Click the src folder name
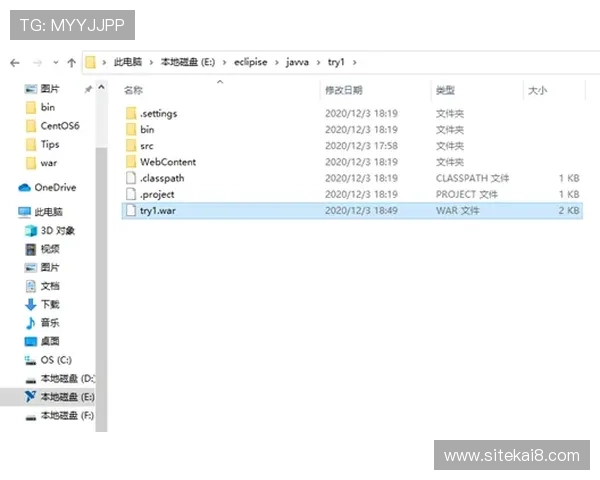 click(147, 146)
